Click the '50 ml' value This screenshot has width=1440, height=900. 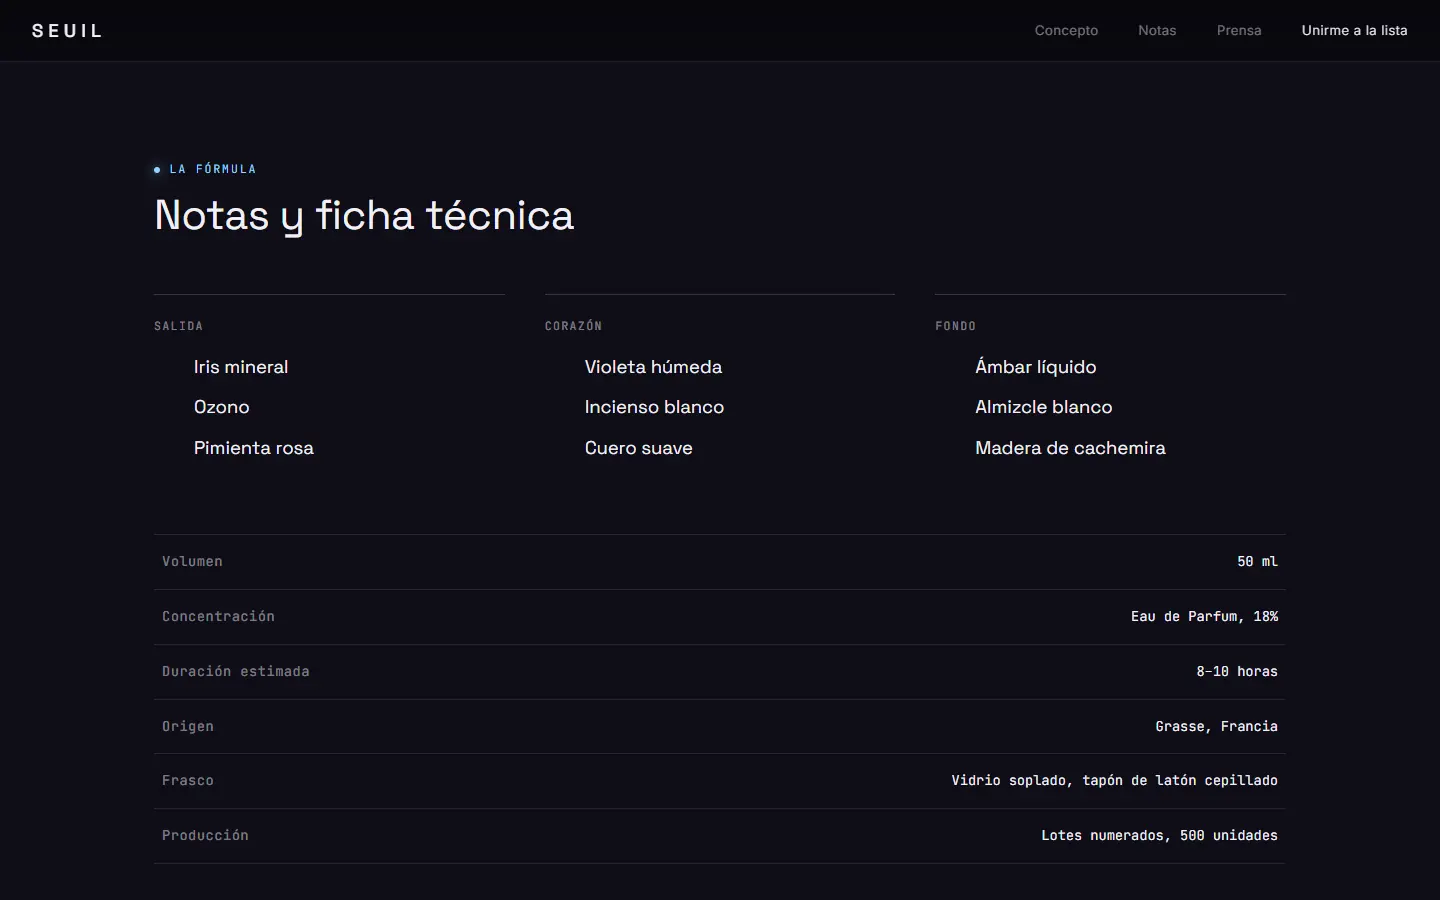pyautogui.click(x=1257, y=562)
